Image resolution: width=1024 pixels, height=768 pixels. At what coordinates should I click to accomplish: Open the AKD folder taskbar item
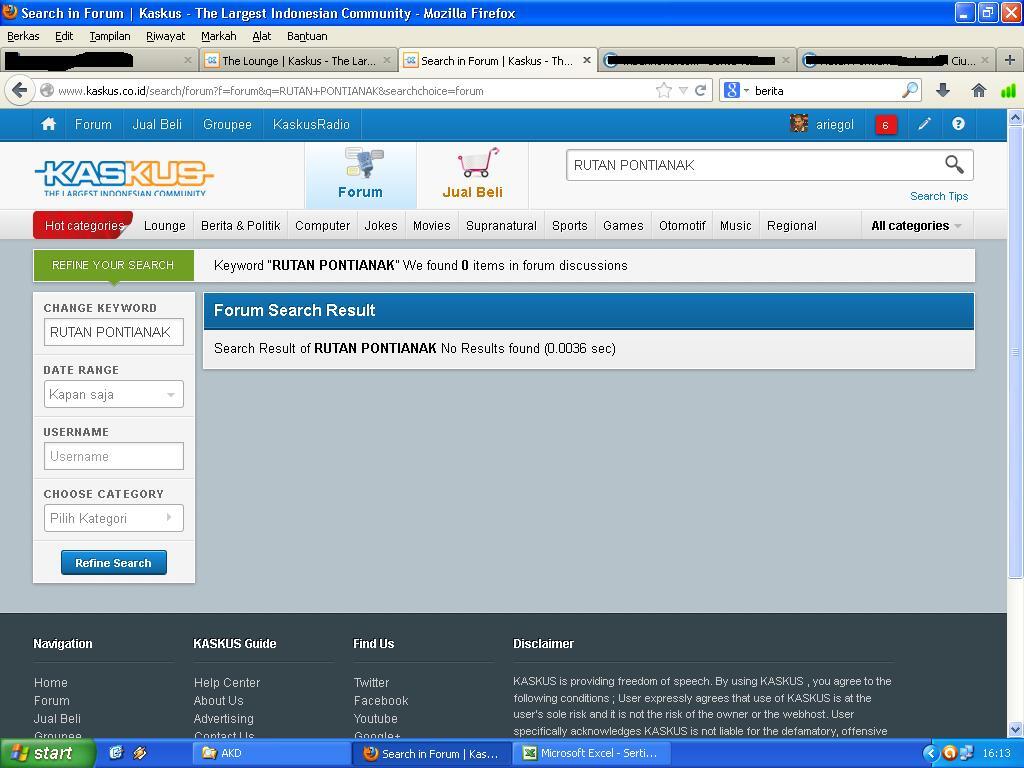tap(271, 753)
